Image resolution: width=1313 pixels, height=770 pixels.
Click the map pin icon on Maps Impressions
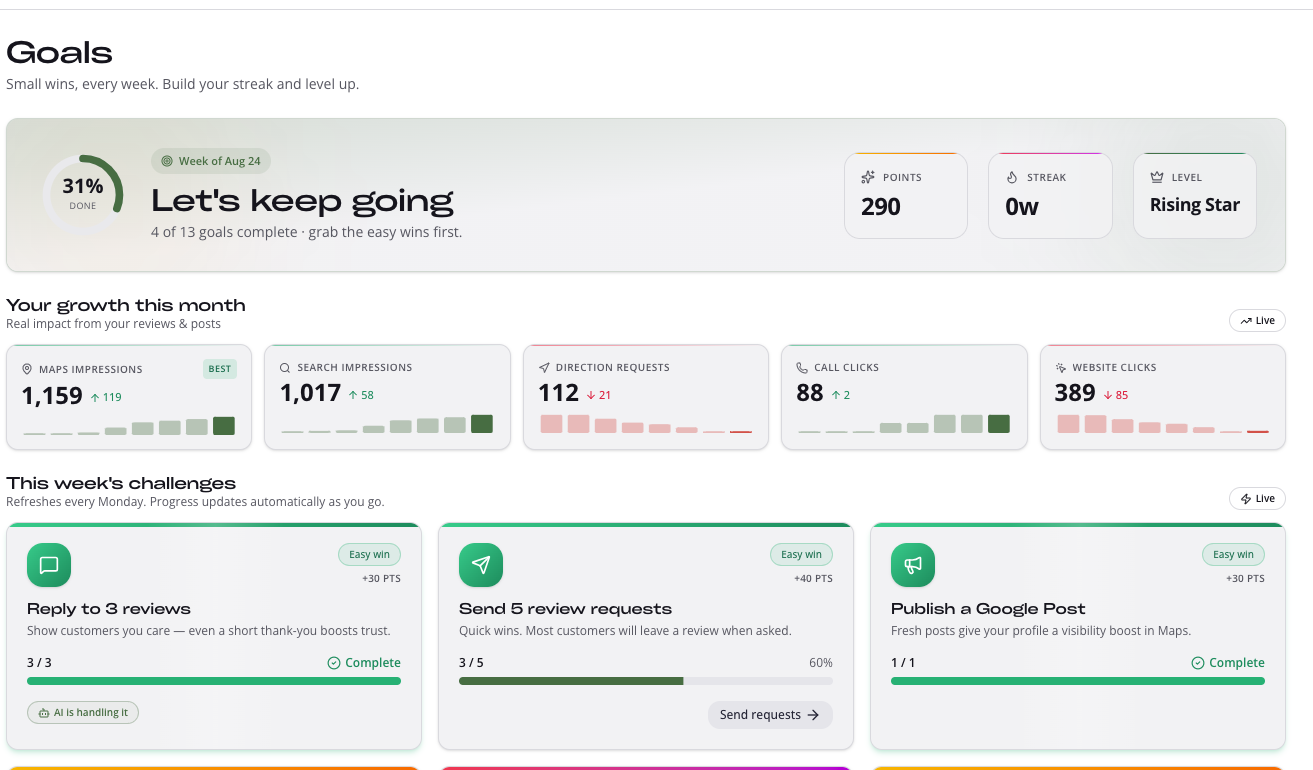click(27, 369)
